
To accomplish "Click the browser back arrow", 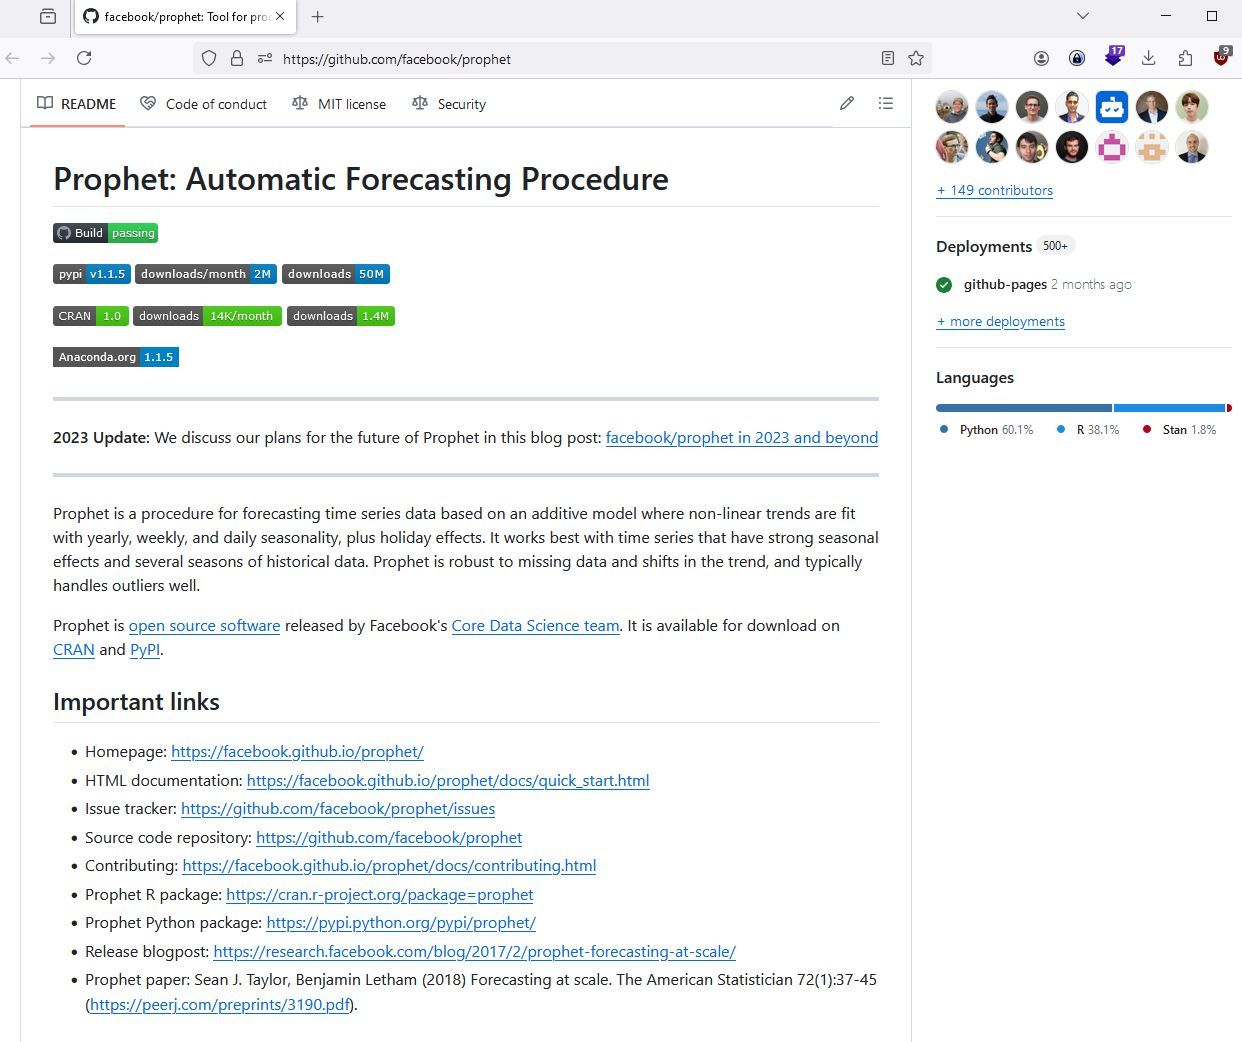I will pyautogui.click(x=13, y=58).
